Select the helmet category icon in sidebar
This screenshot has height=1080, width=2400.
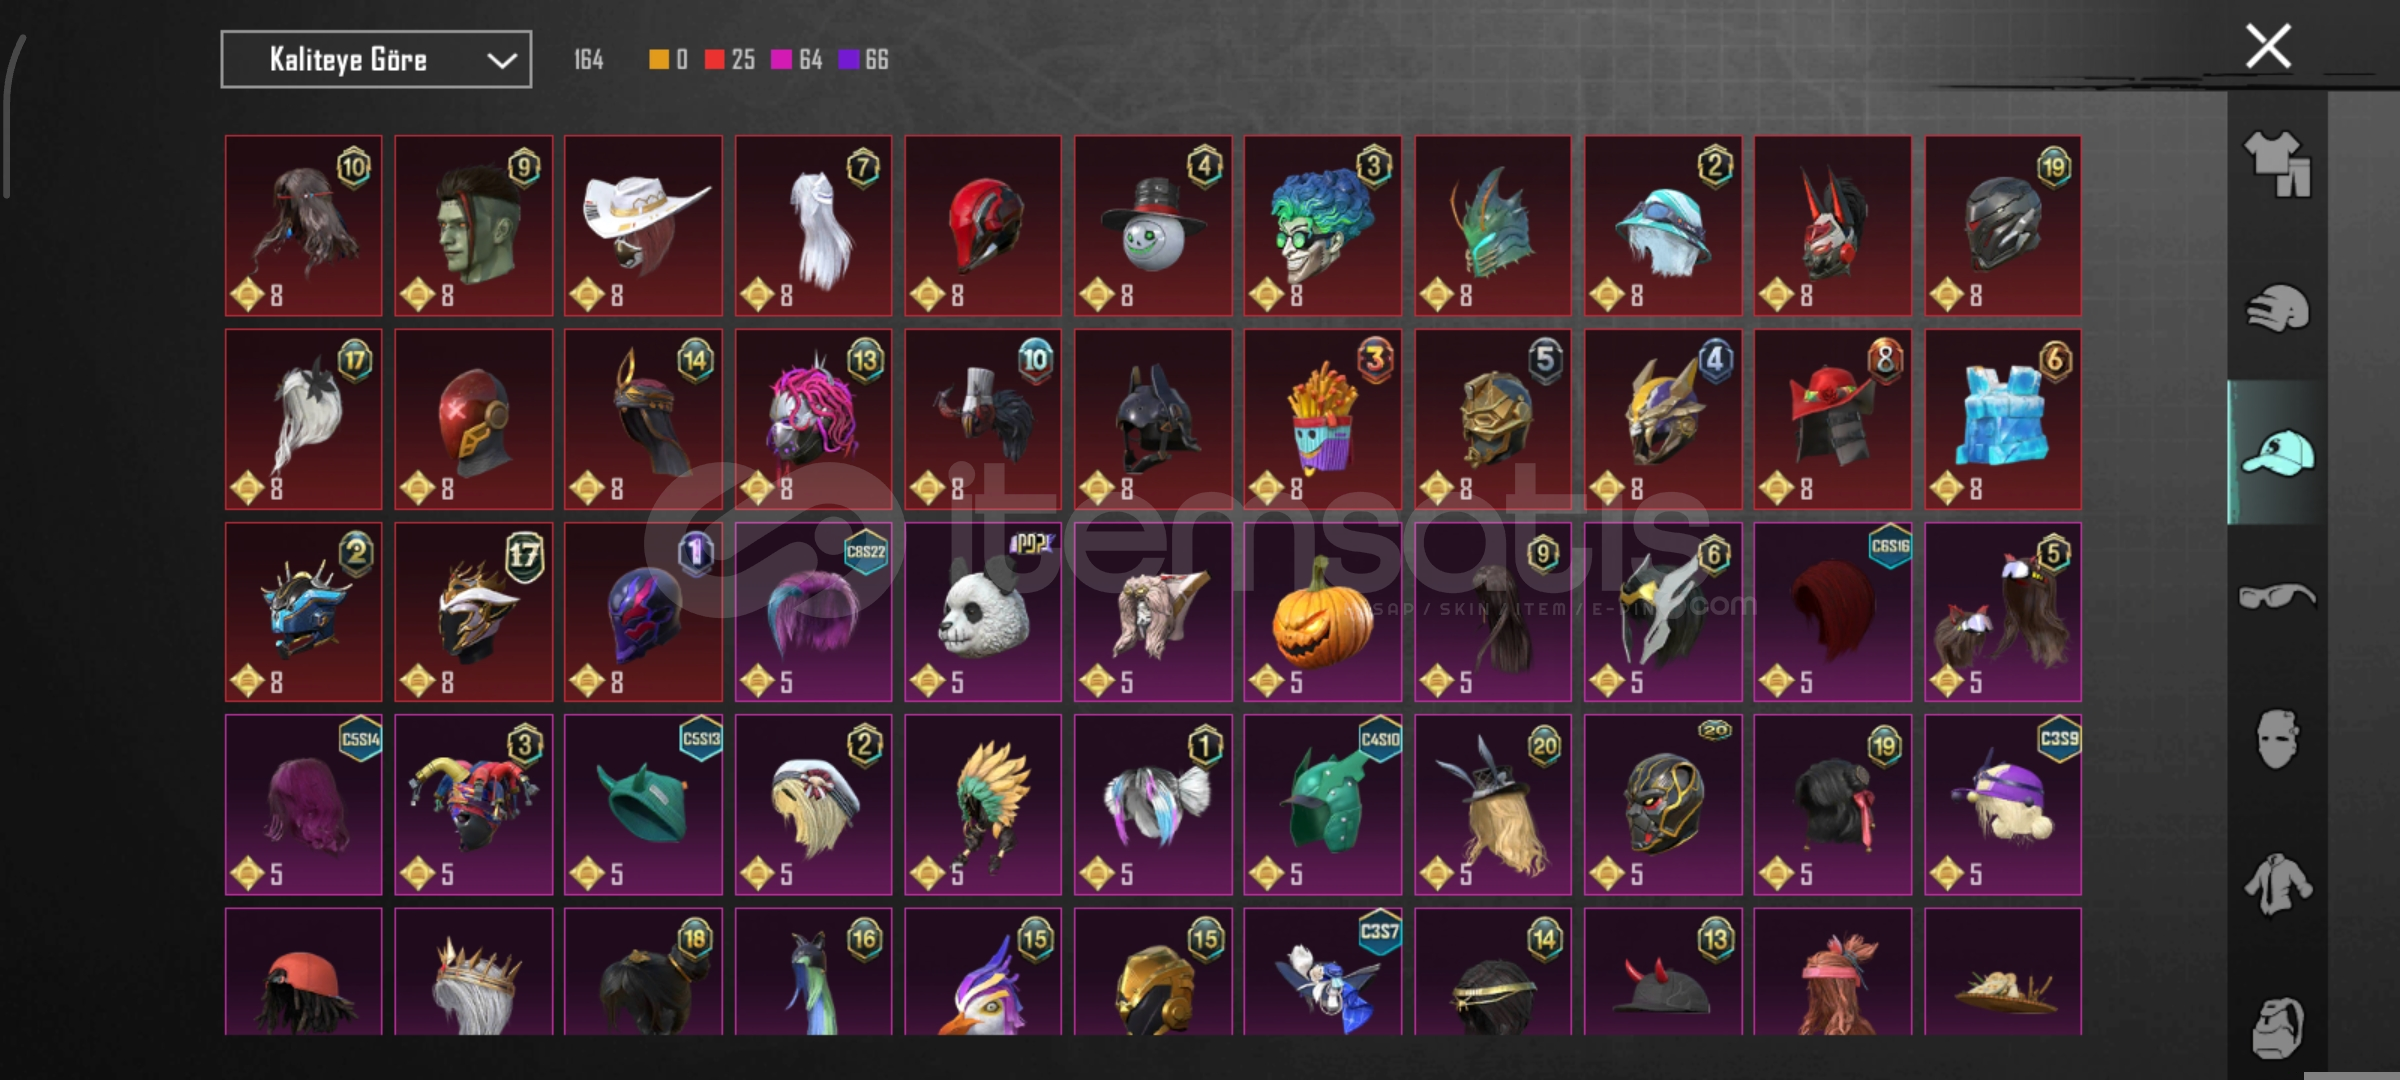(x=2277, y=308)
